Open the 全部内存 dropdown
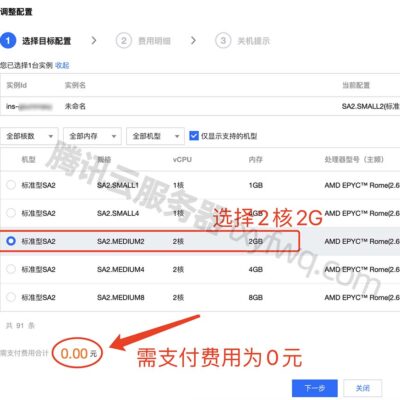 pyautogui.click(x=92, y=136)
